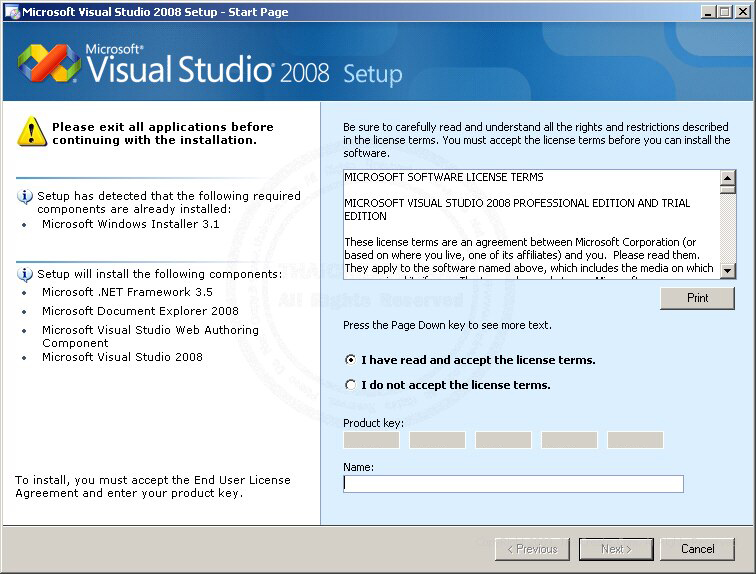The image size is (756, 574).
Task: Click the setup icon in title bar
Action: click(x=12, y=12)
